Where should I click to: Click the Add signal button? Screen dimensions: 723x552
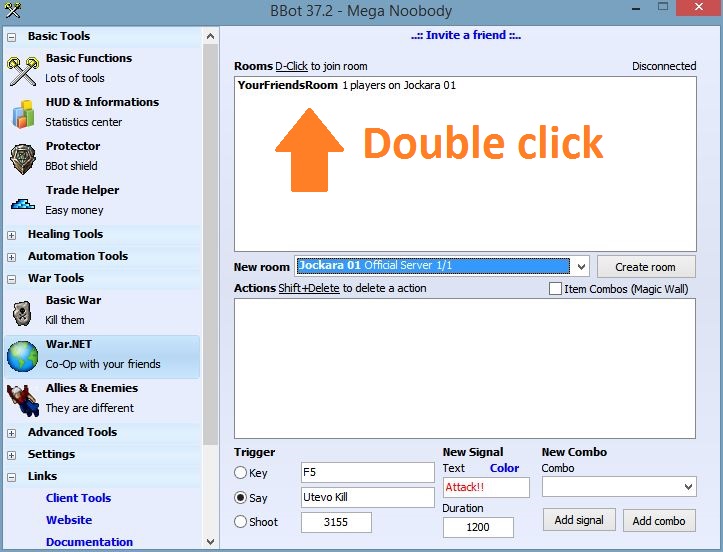(579, 521)
